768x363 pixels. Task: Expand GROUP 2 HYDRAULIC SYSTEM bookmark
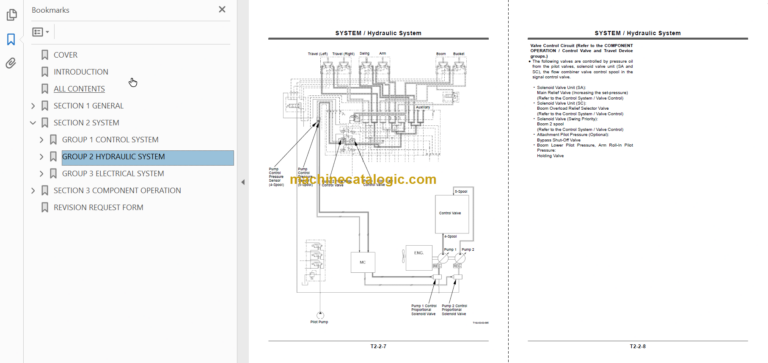pos(42,157)
